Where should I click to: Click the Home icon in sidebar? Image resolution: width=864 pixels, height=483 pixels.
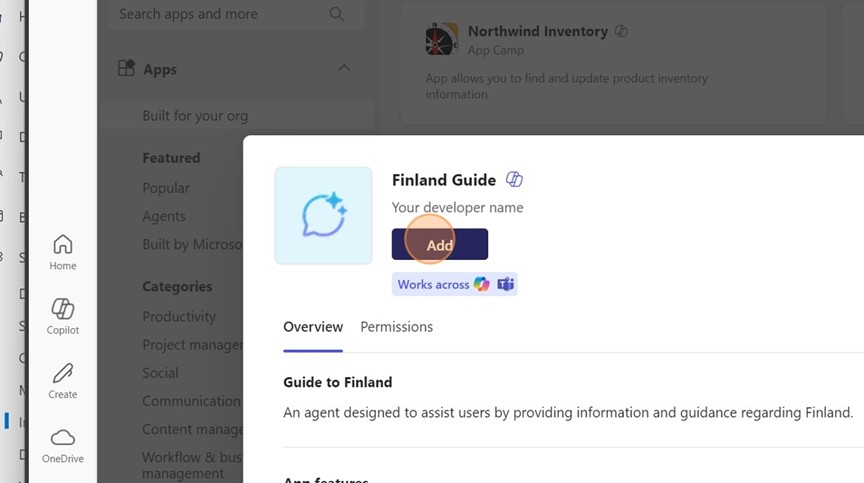coord(62,246)
